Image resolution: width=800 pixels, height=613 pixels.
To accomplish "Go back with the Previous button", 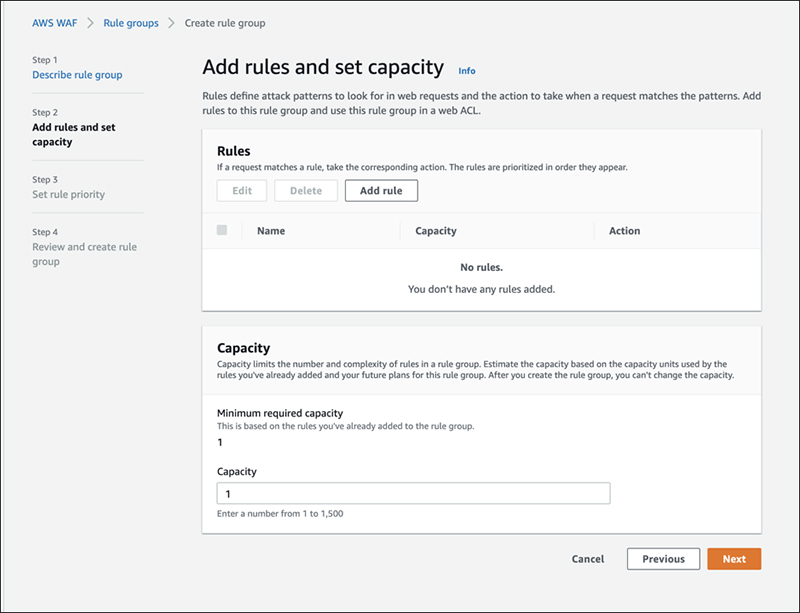I will click(x=663, y=559).
